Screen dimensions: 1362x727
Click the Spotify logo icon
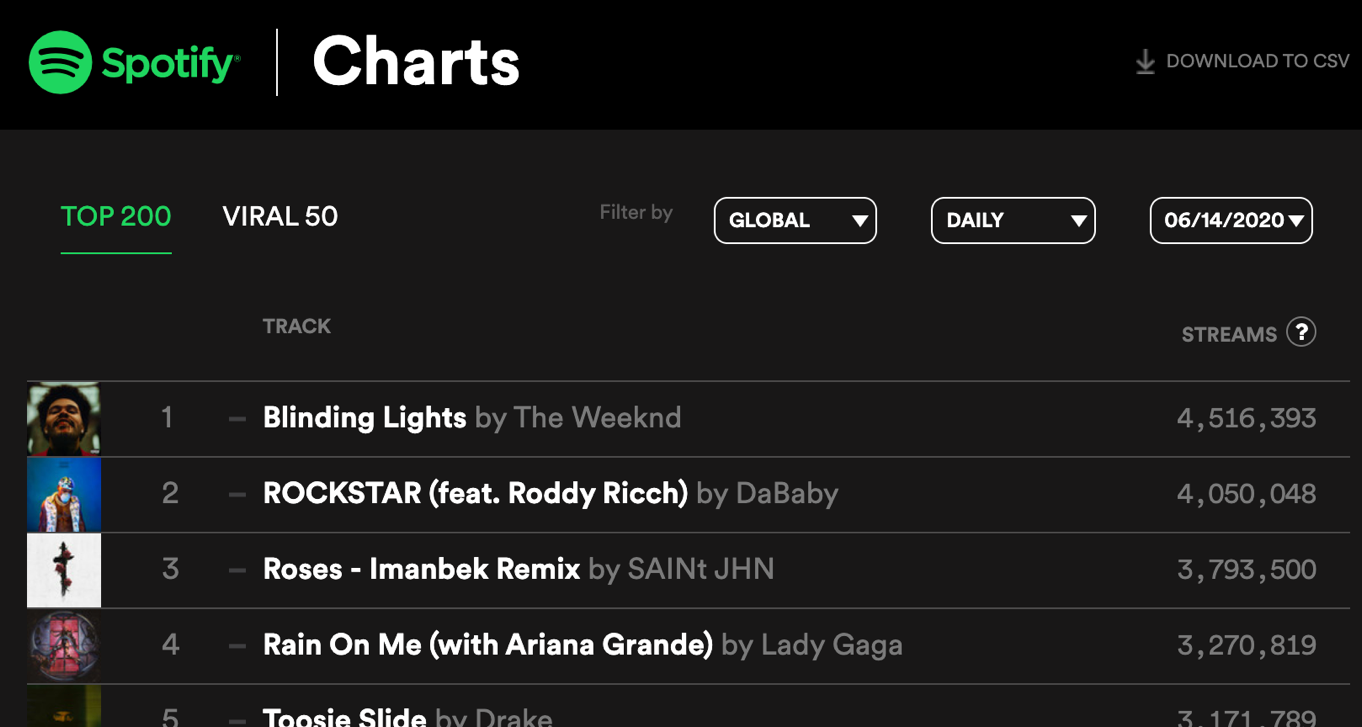[60, 62]
